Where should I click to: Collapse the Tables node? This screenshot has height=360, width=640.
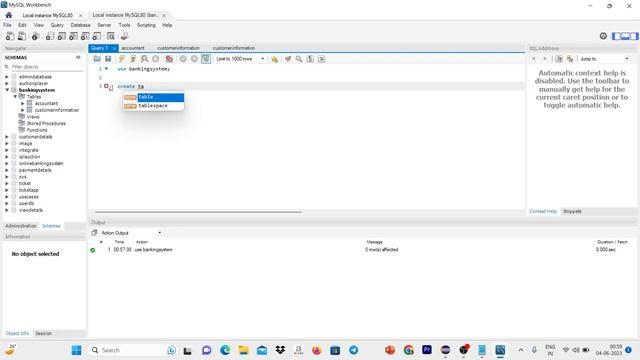coord(15,97)
